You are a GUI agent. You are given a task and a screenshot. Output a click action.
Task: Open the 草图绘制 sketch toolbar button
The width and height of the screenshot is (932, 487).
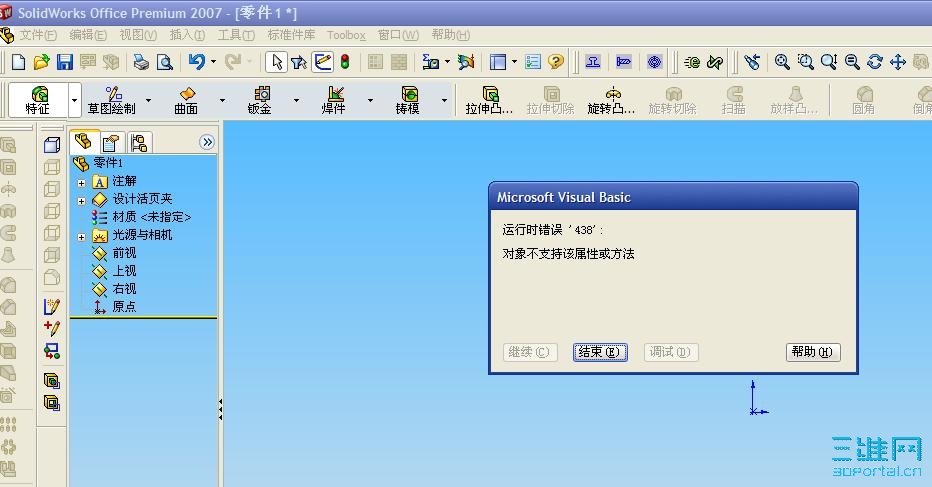click(x=112, y=100)
